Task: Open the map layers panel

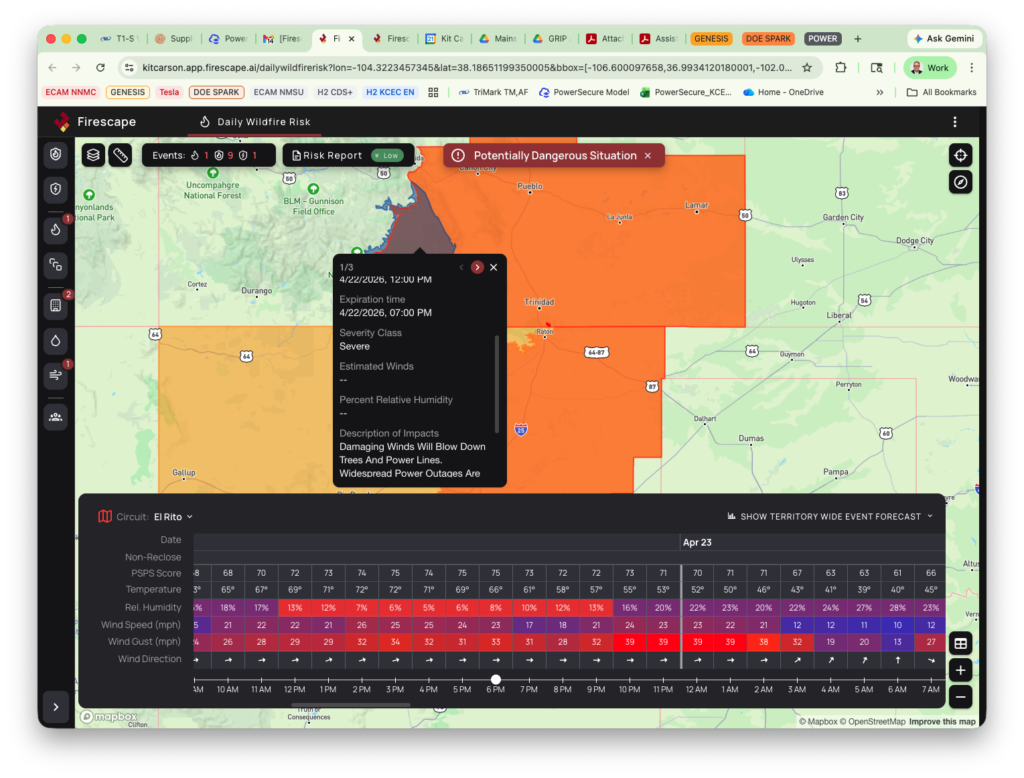Action: 93,155
